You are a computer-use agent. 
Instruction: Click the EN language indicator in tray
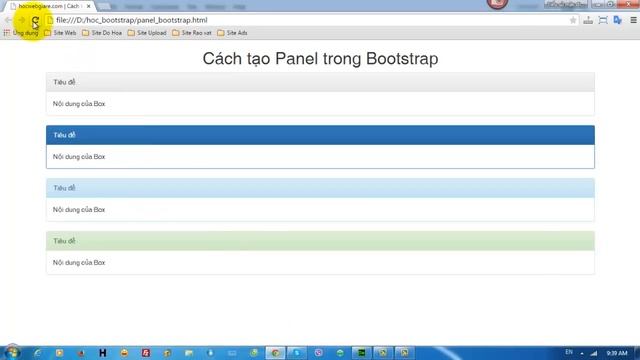(x=569, y=352)
